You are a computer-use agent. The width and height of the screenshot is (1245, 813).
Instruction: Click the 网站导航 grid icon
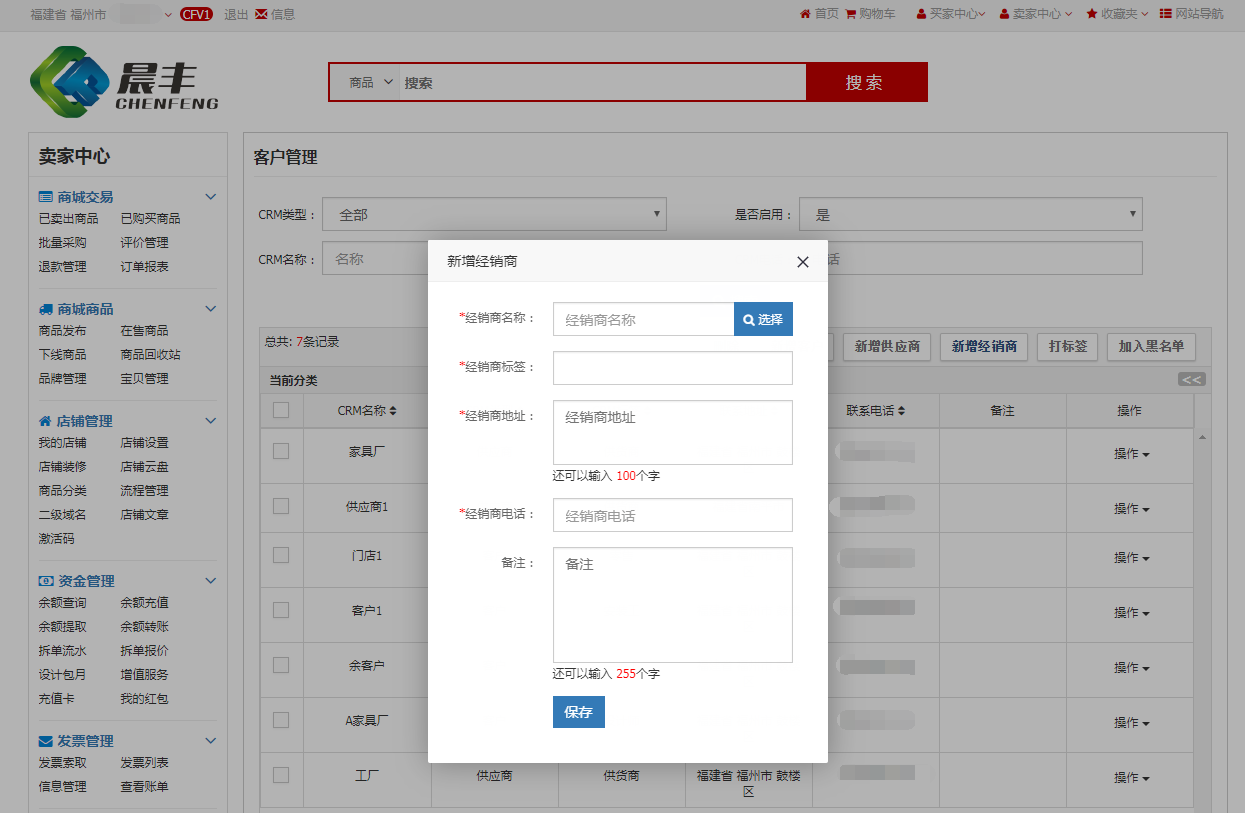pyautogui.click(x=1166, y=14)
